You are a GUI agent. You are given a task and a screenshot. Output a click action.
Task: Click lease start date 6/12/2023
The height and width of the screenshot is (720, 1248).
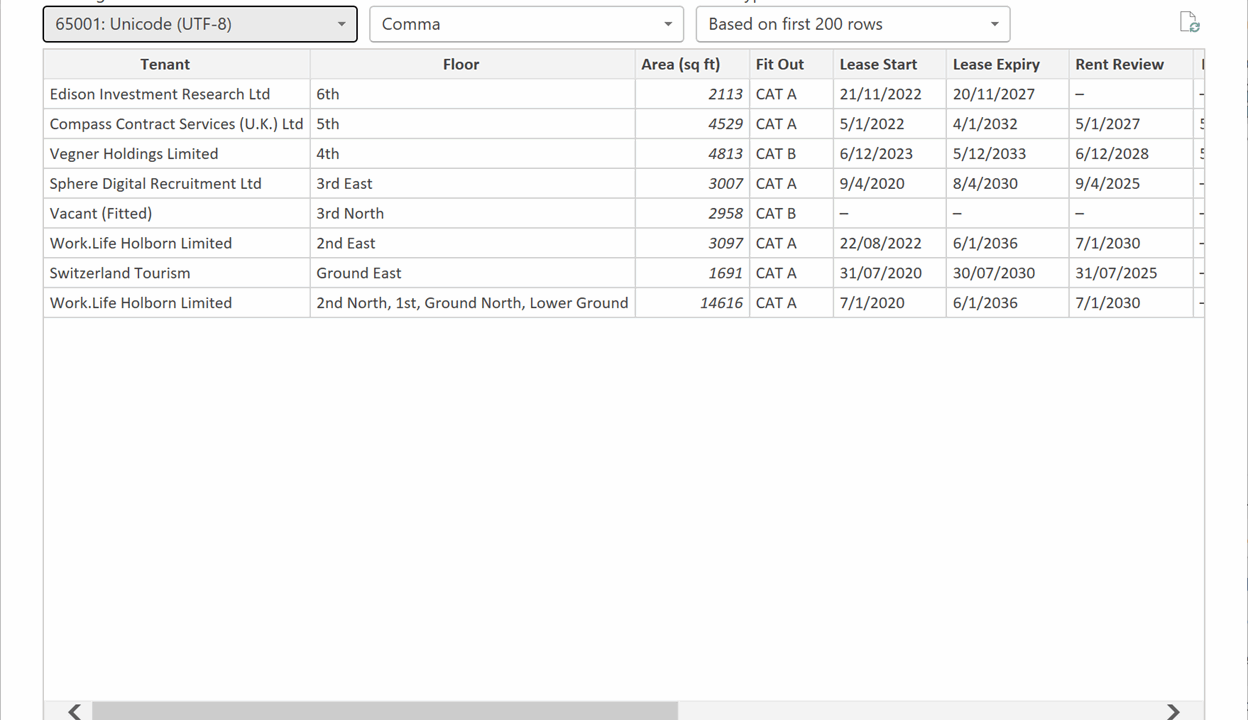point(889,154)
